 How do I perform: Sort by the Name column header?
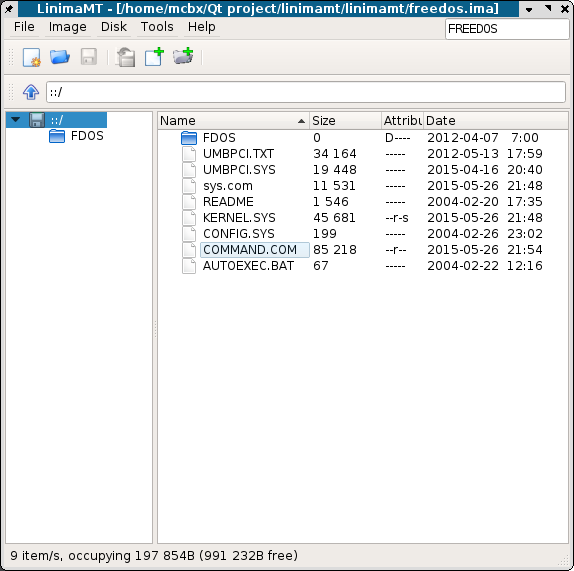coord(234,121)
